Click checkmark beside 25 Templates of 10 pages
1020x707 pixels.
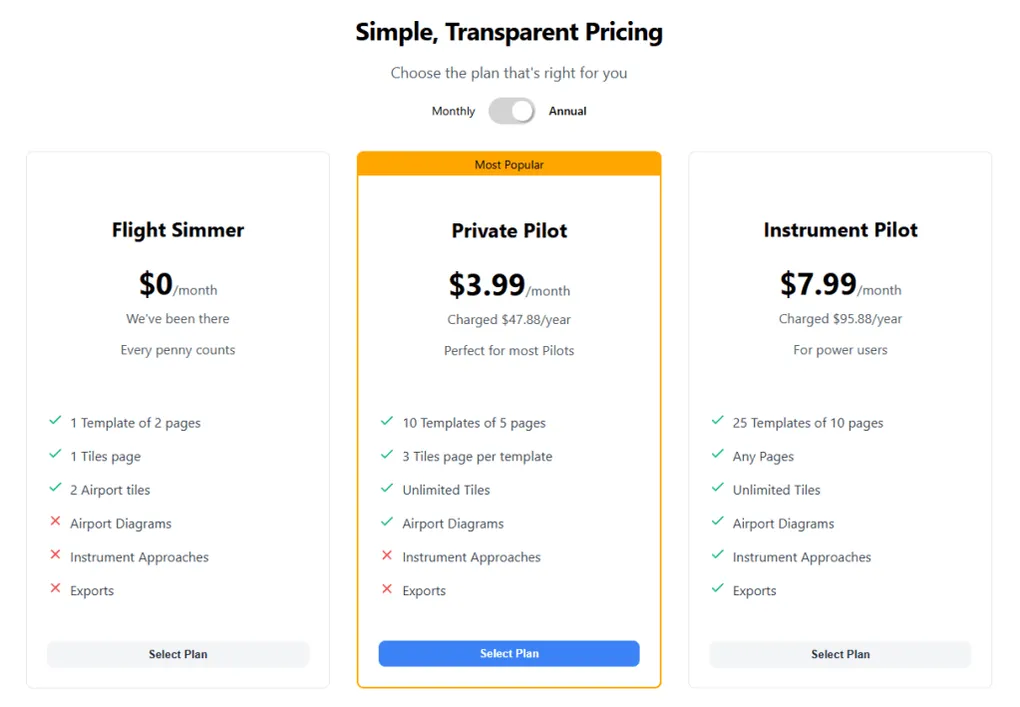717,422
